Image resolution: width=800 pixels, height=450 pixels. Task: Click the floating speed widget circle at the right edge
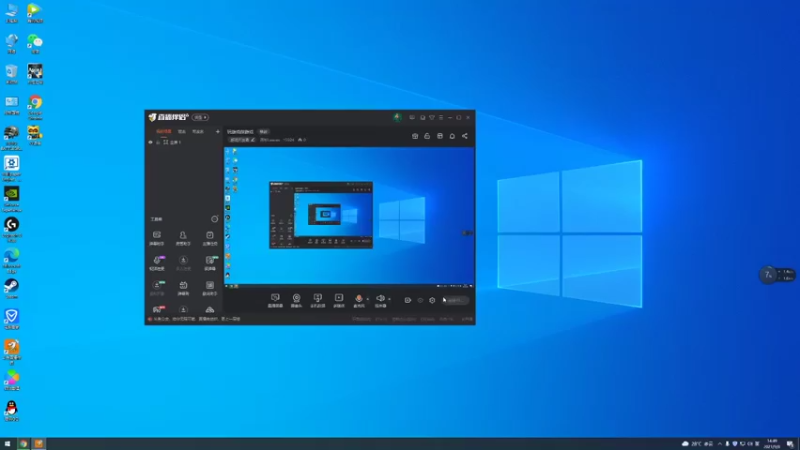point(768,275)
